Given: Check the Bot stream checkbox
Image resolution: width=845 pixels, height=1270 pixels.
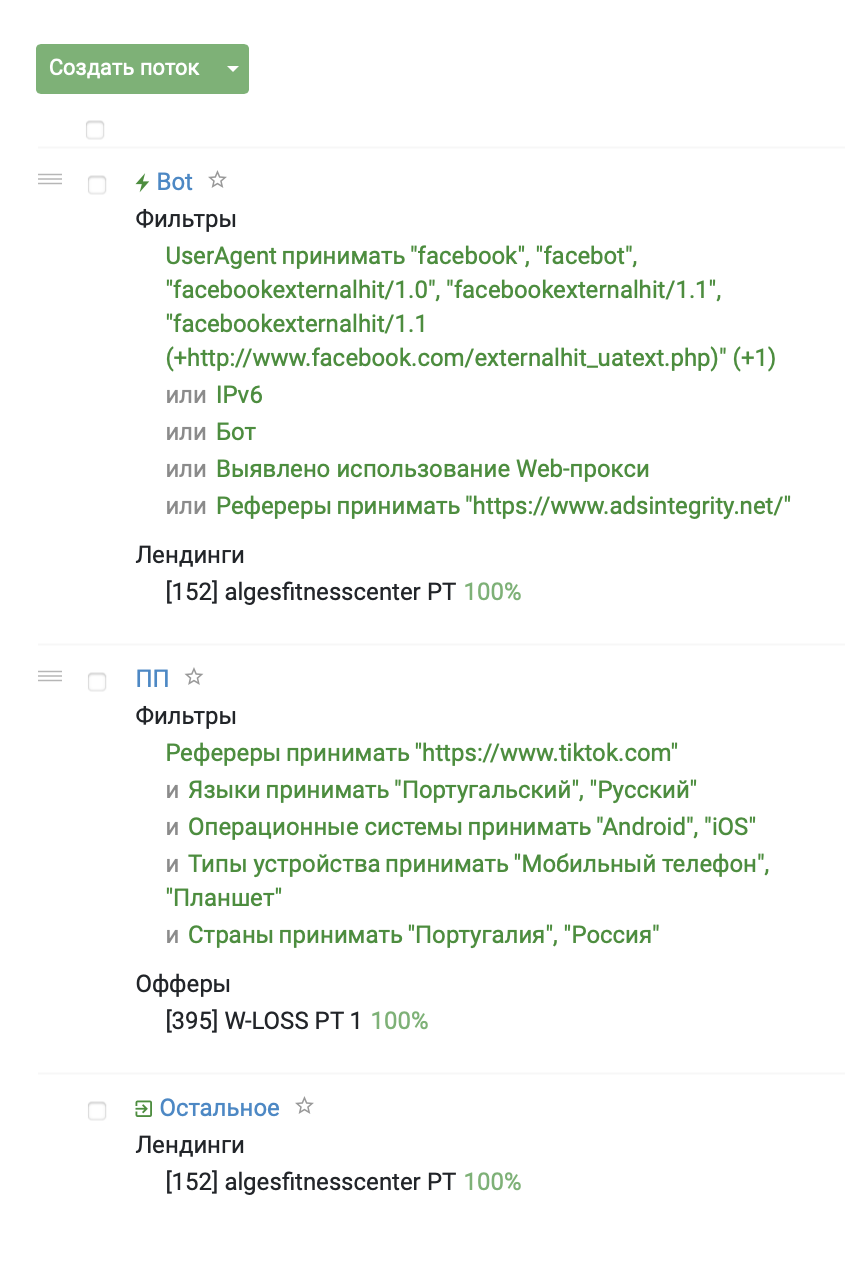Looking at the screenshot, I should point(97,185).
